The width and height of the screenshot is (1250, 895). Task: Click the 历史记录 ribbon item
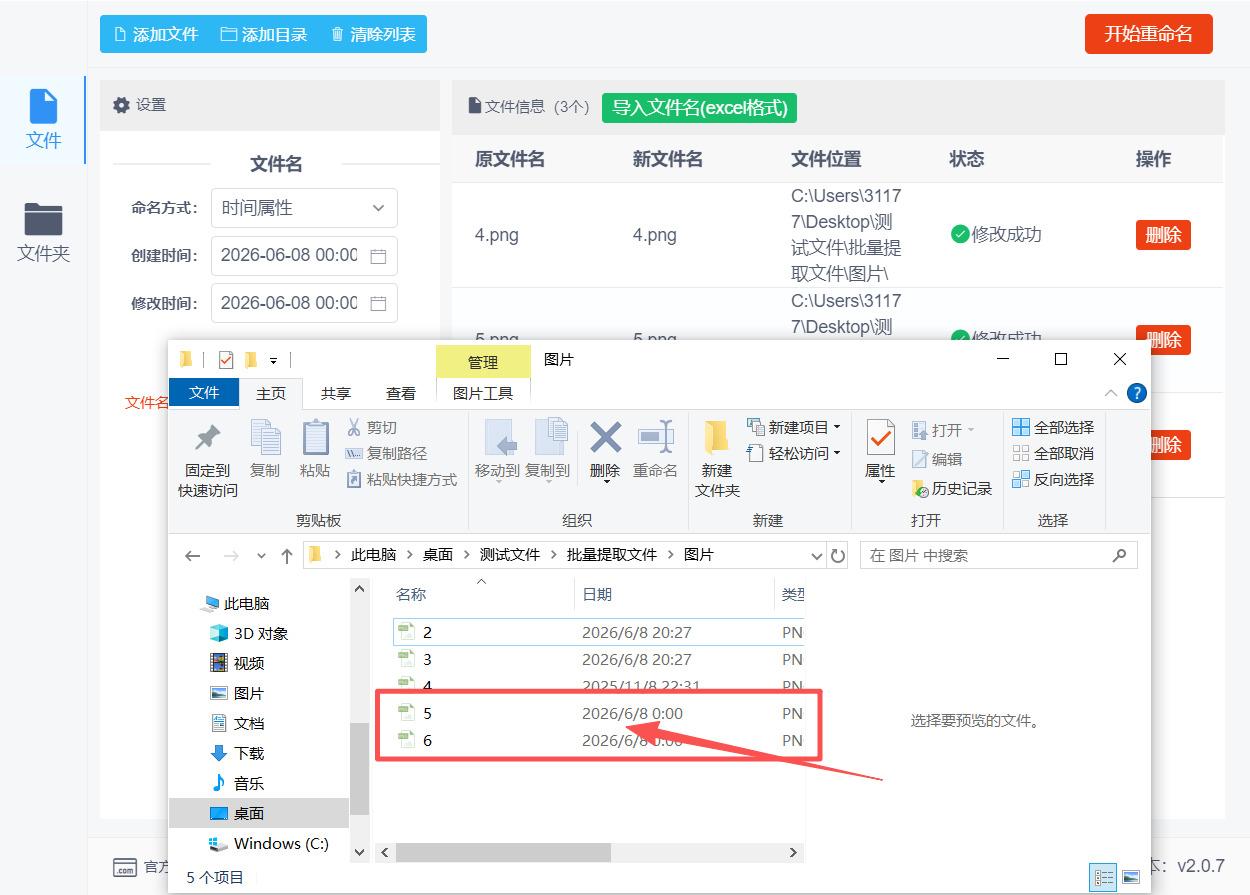(952, 488)
